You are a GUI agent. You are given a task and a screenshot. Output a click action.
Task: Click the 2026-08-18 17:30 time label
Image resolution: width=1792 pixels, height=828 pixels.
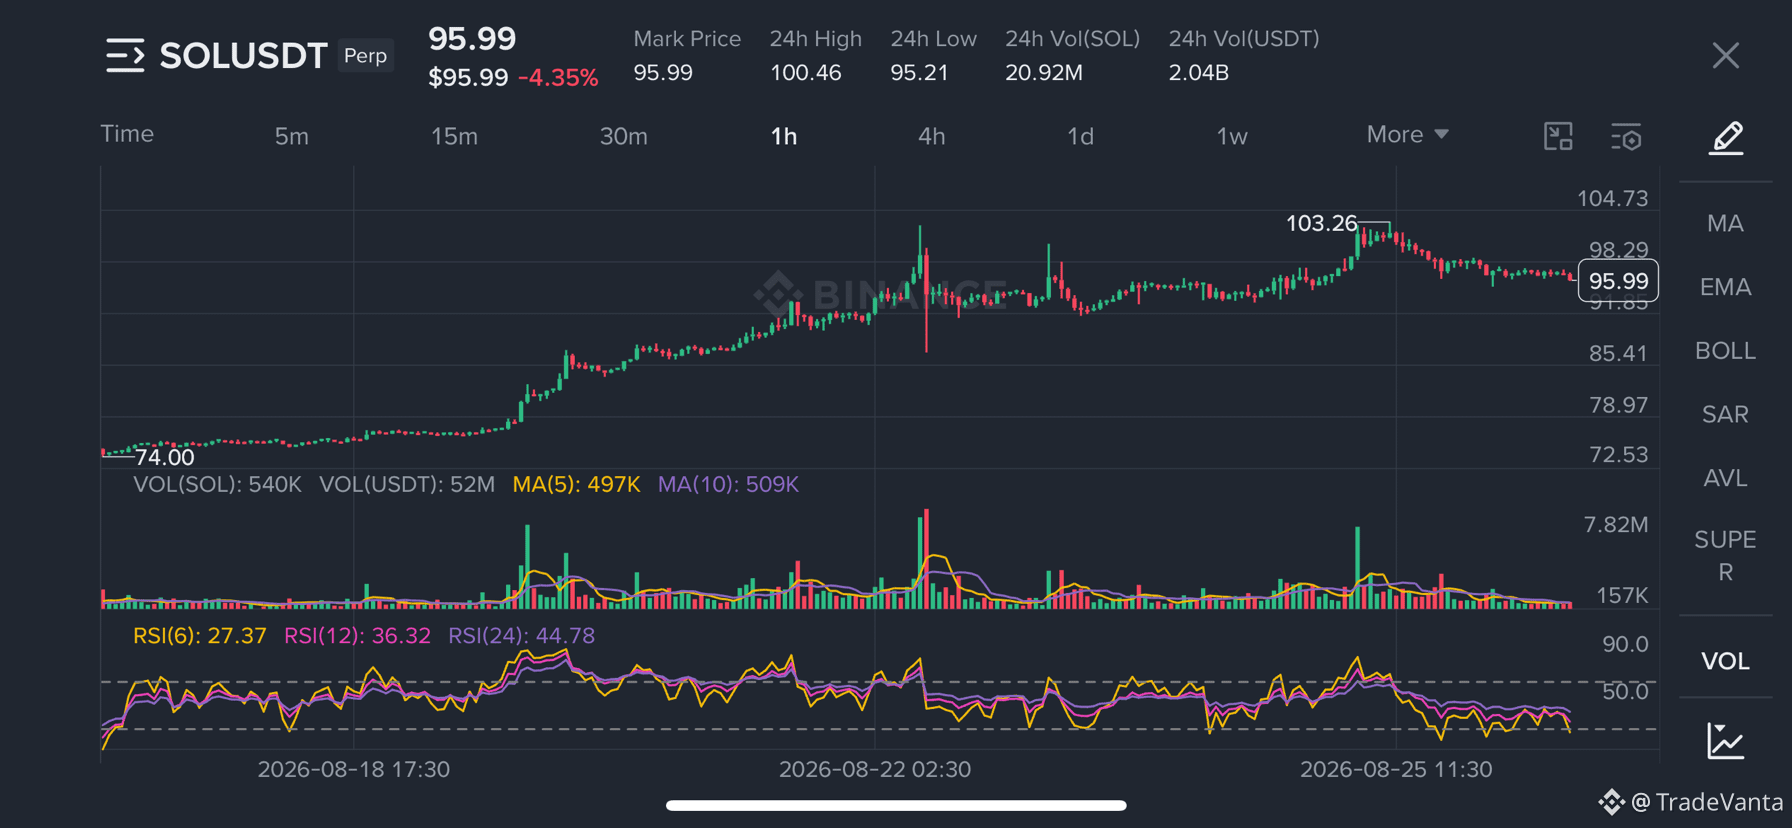point(354,769)
